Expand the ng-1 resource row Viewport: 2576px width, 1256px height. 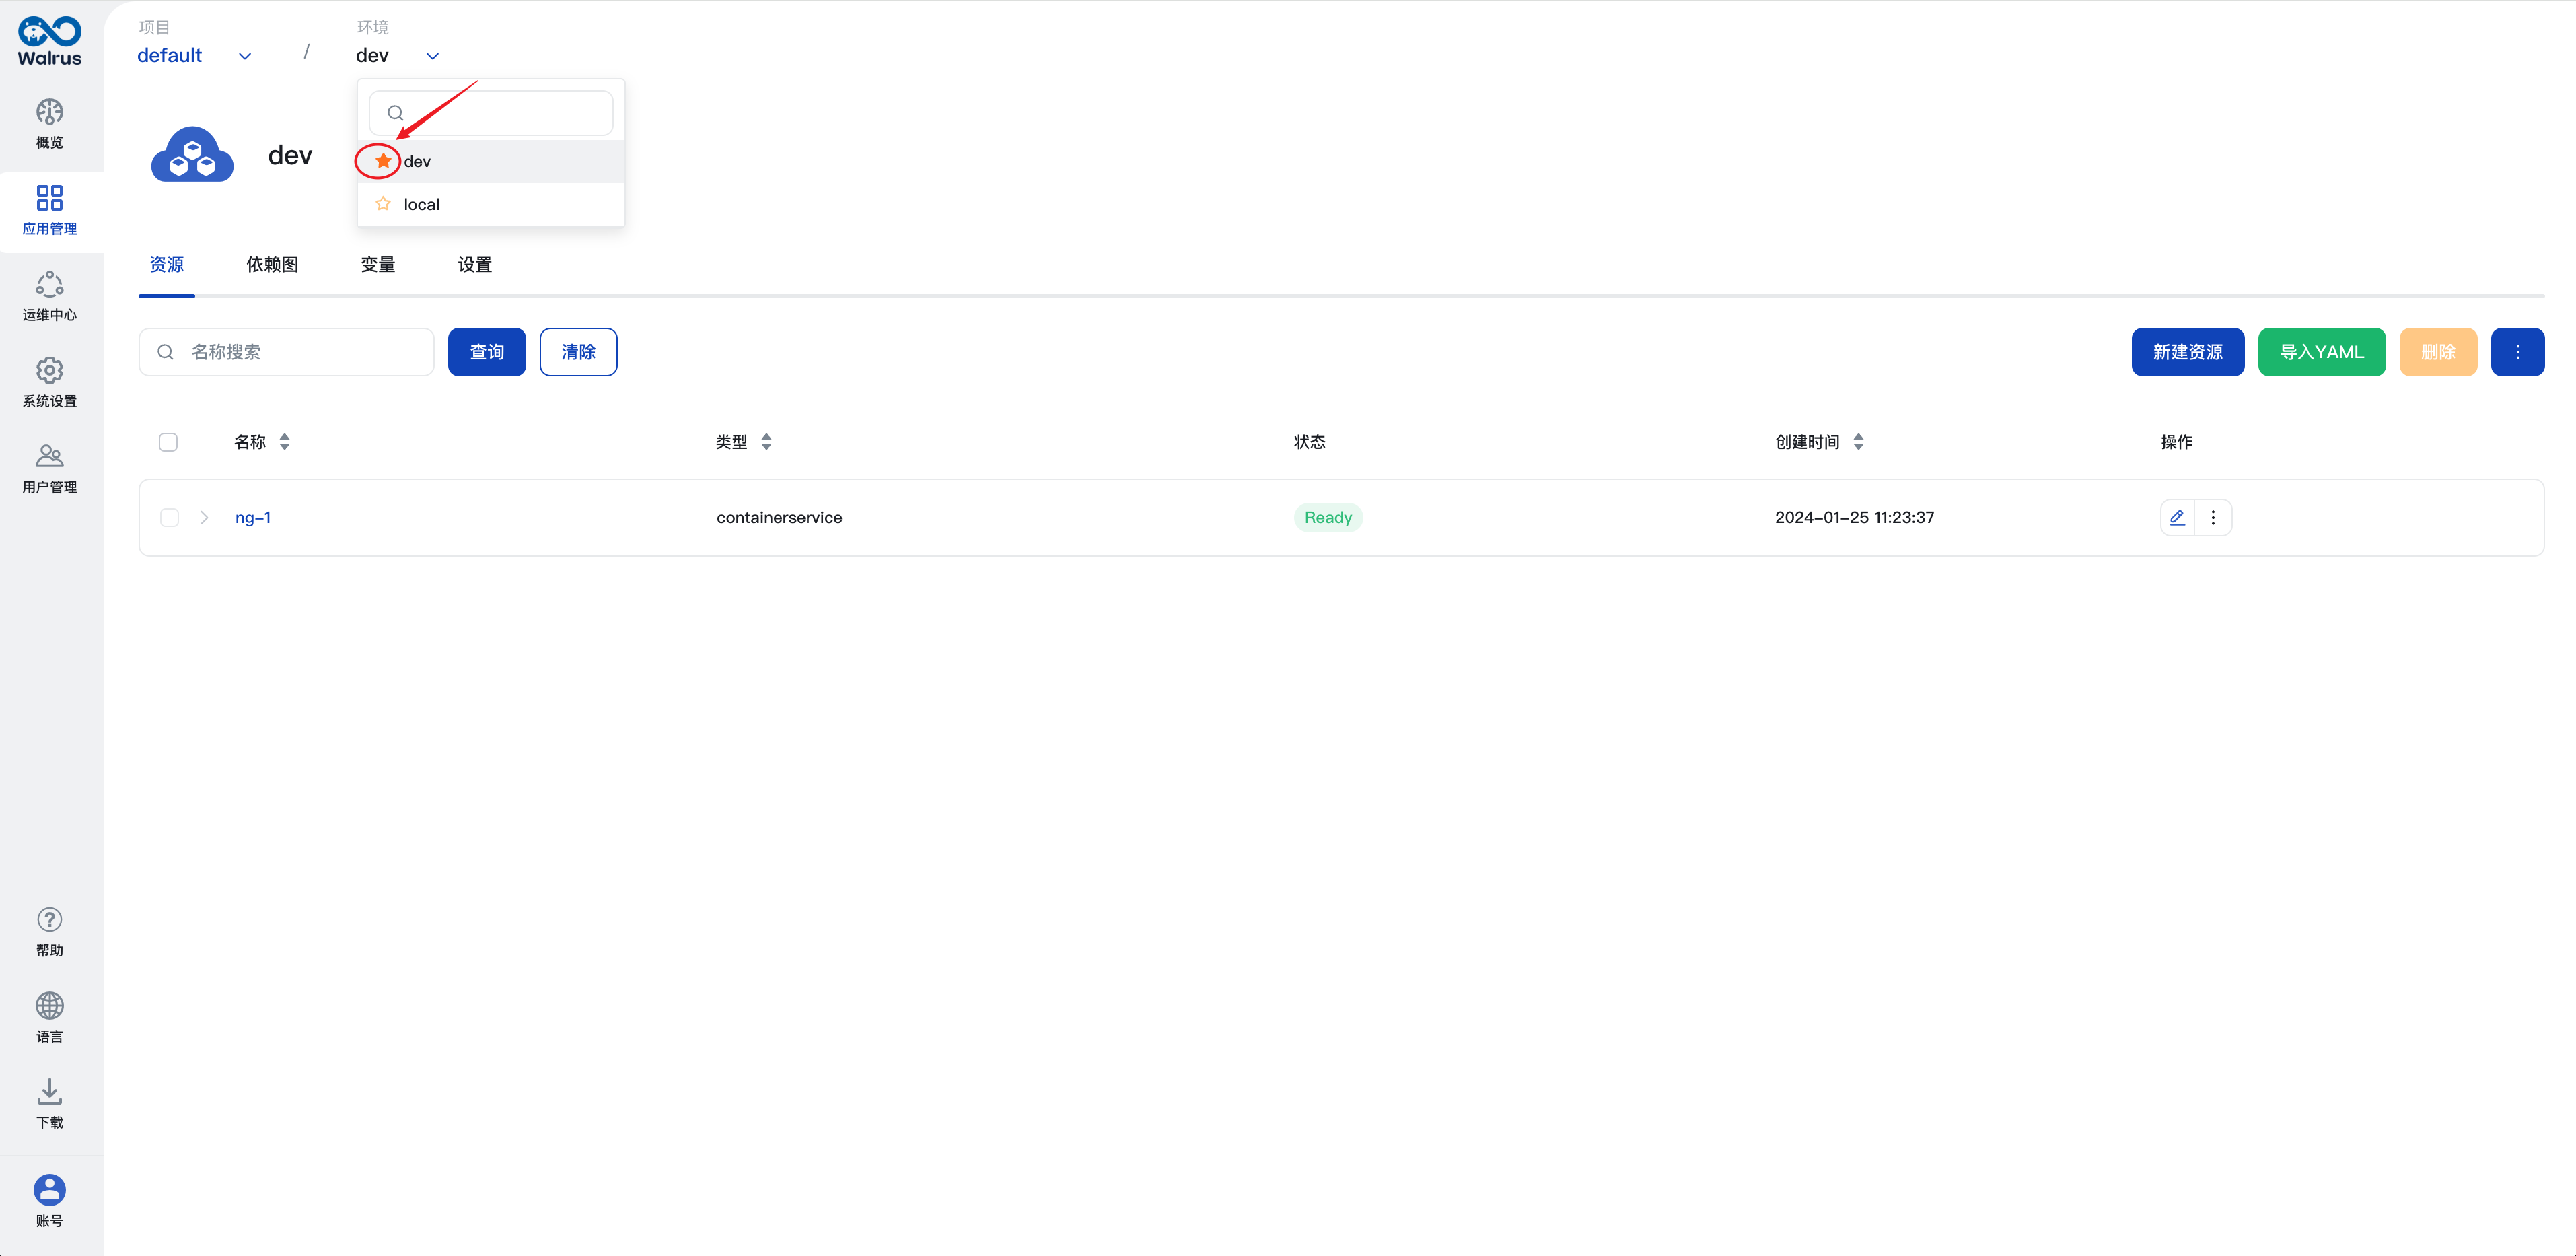pos(204,517)
